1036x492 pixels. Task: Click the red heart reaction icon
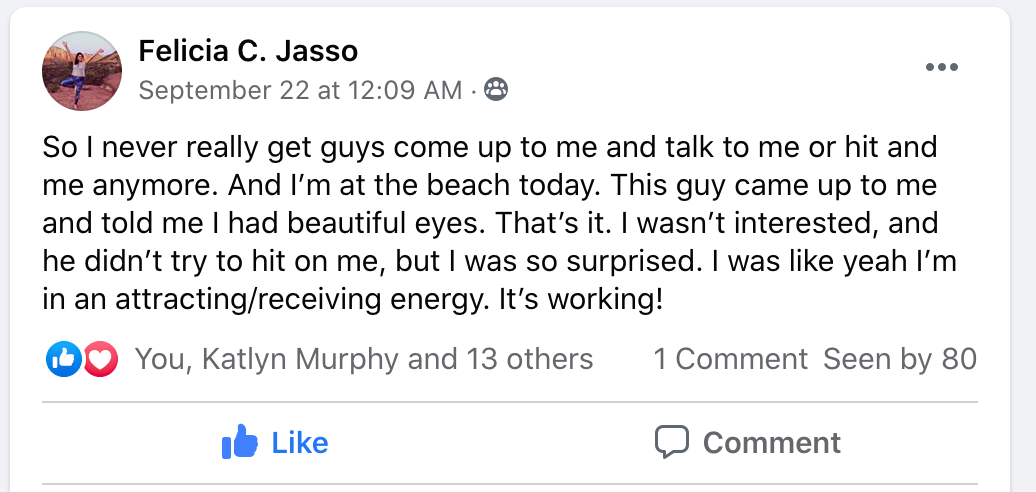pyautogui.click(x=101, y=359)
